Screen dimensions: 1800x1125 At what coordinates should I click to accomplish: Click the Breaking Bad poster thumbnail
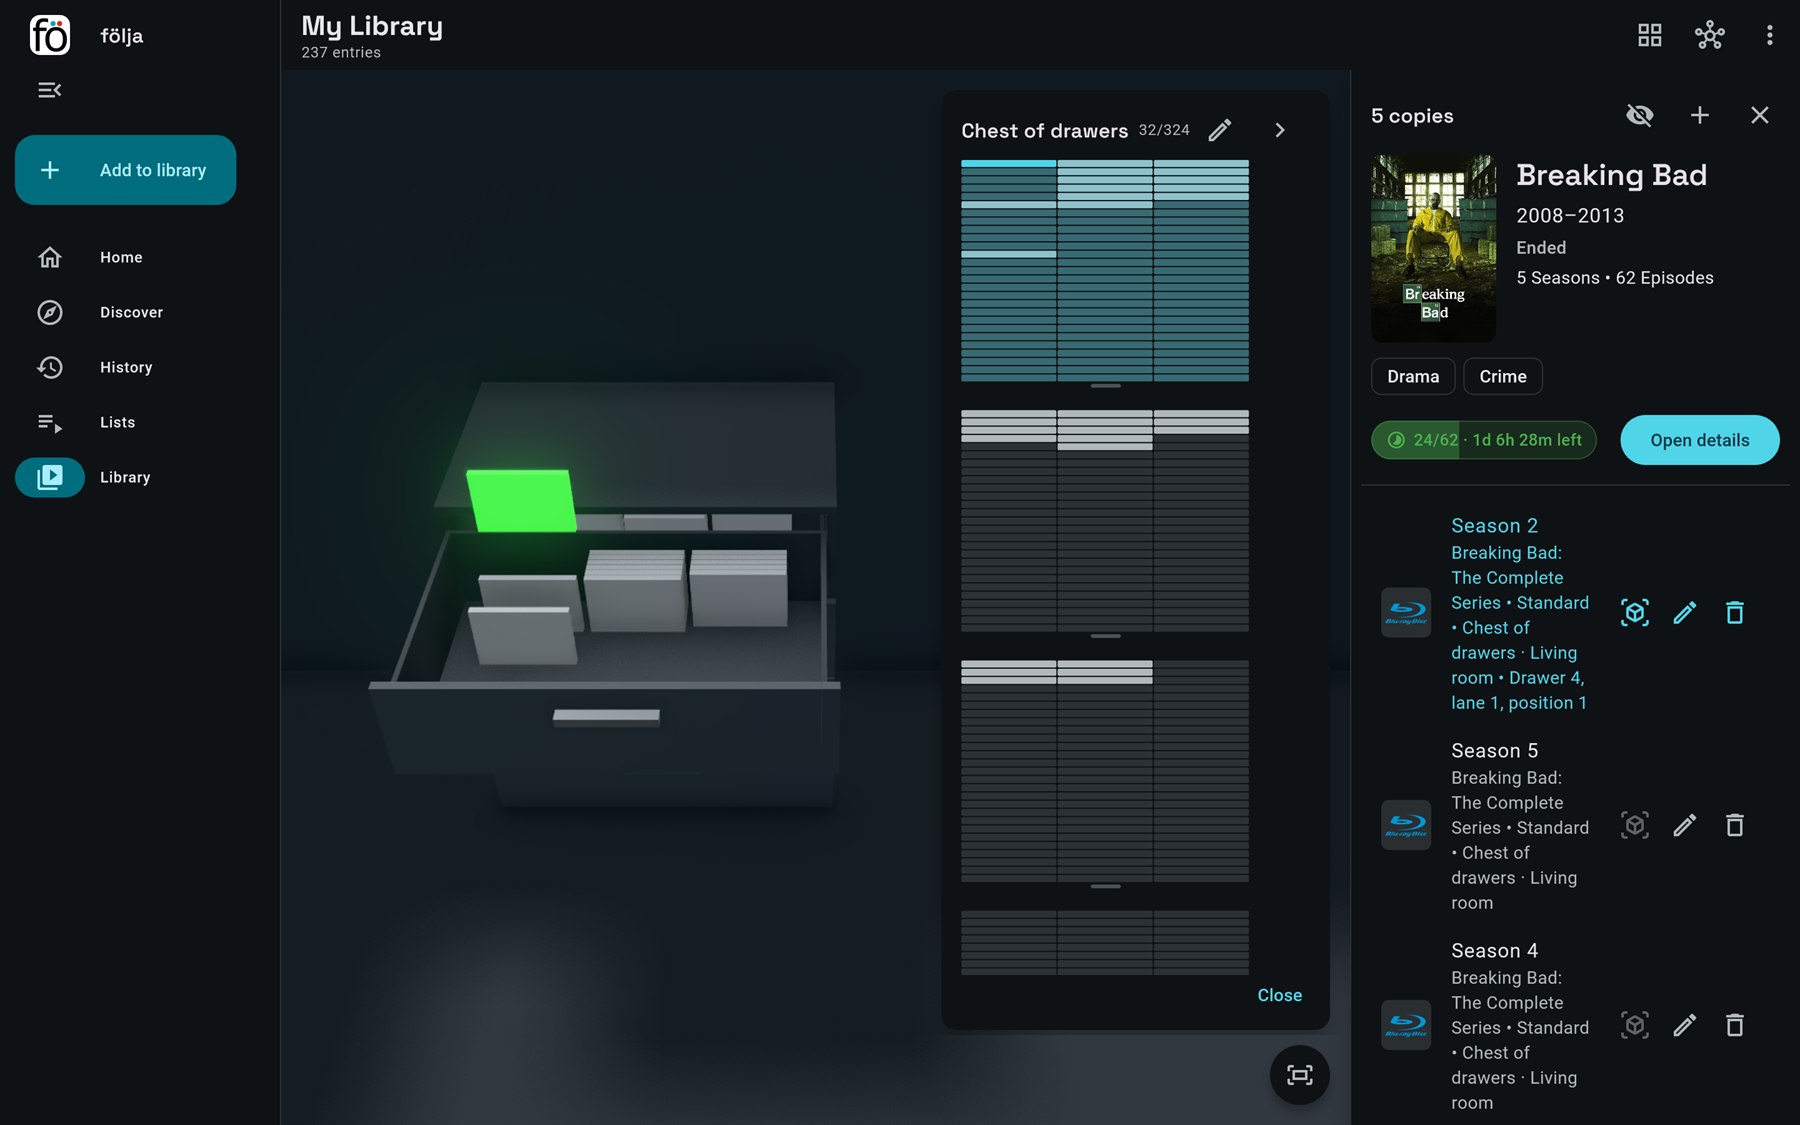click(x=1434, y=248)
